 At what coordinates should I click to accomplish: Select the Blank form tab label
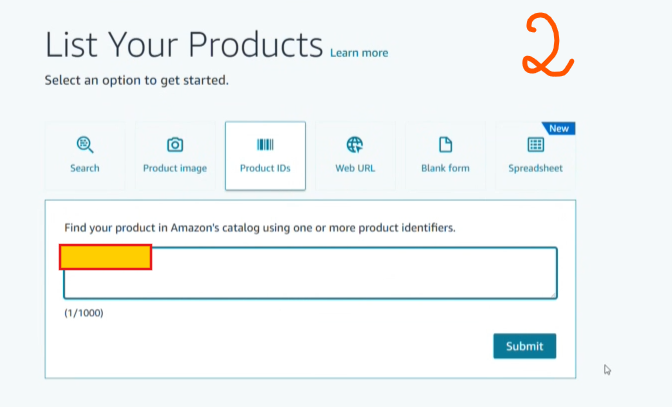(x=445, y=168)
